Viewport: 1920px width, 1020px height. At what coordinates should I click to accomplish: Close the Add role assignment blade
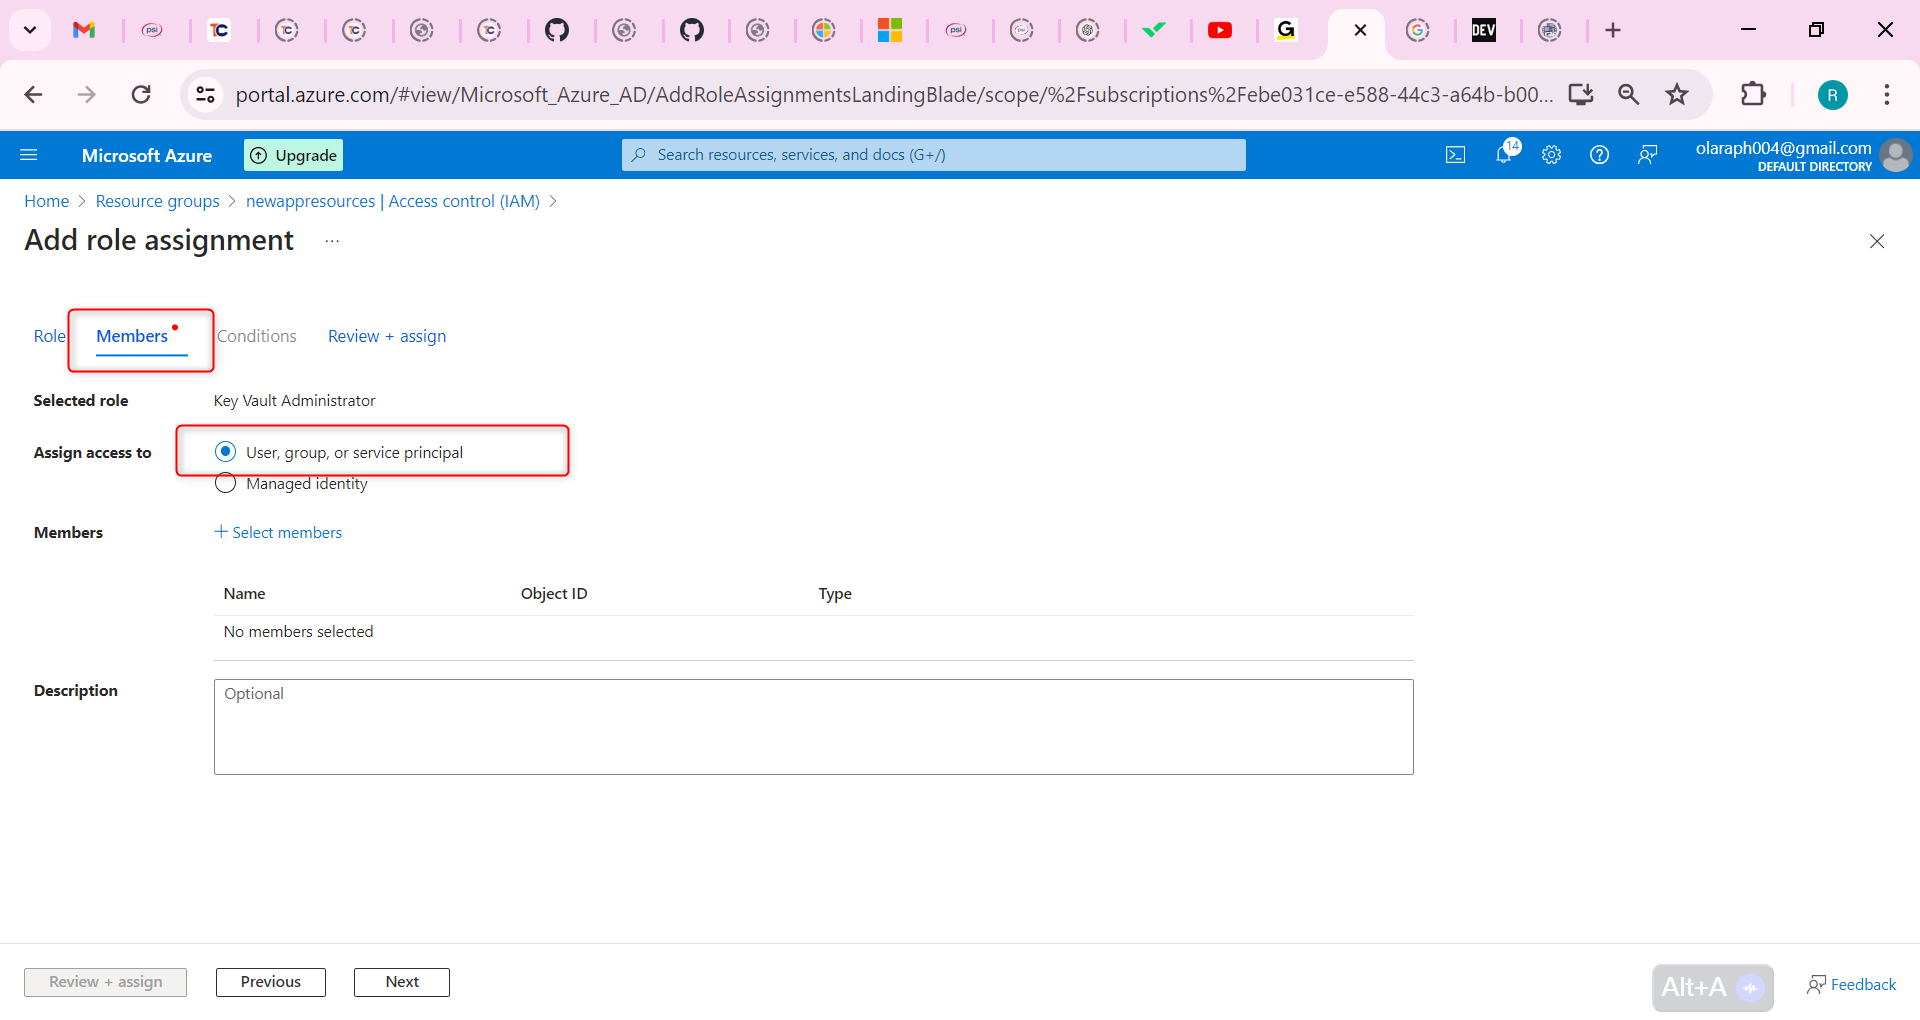[1877, 241]
